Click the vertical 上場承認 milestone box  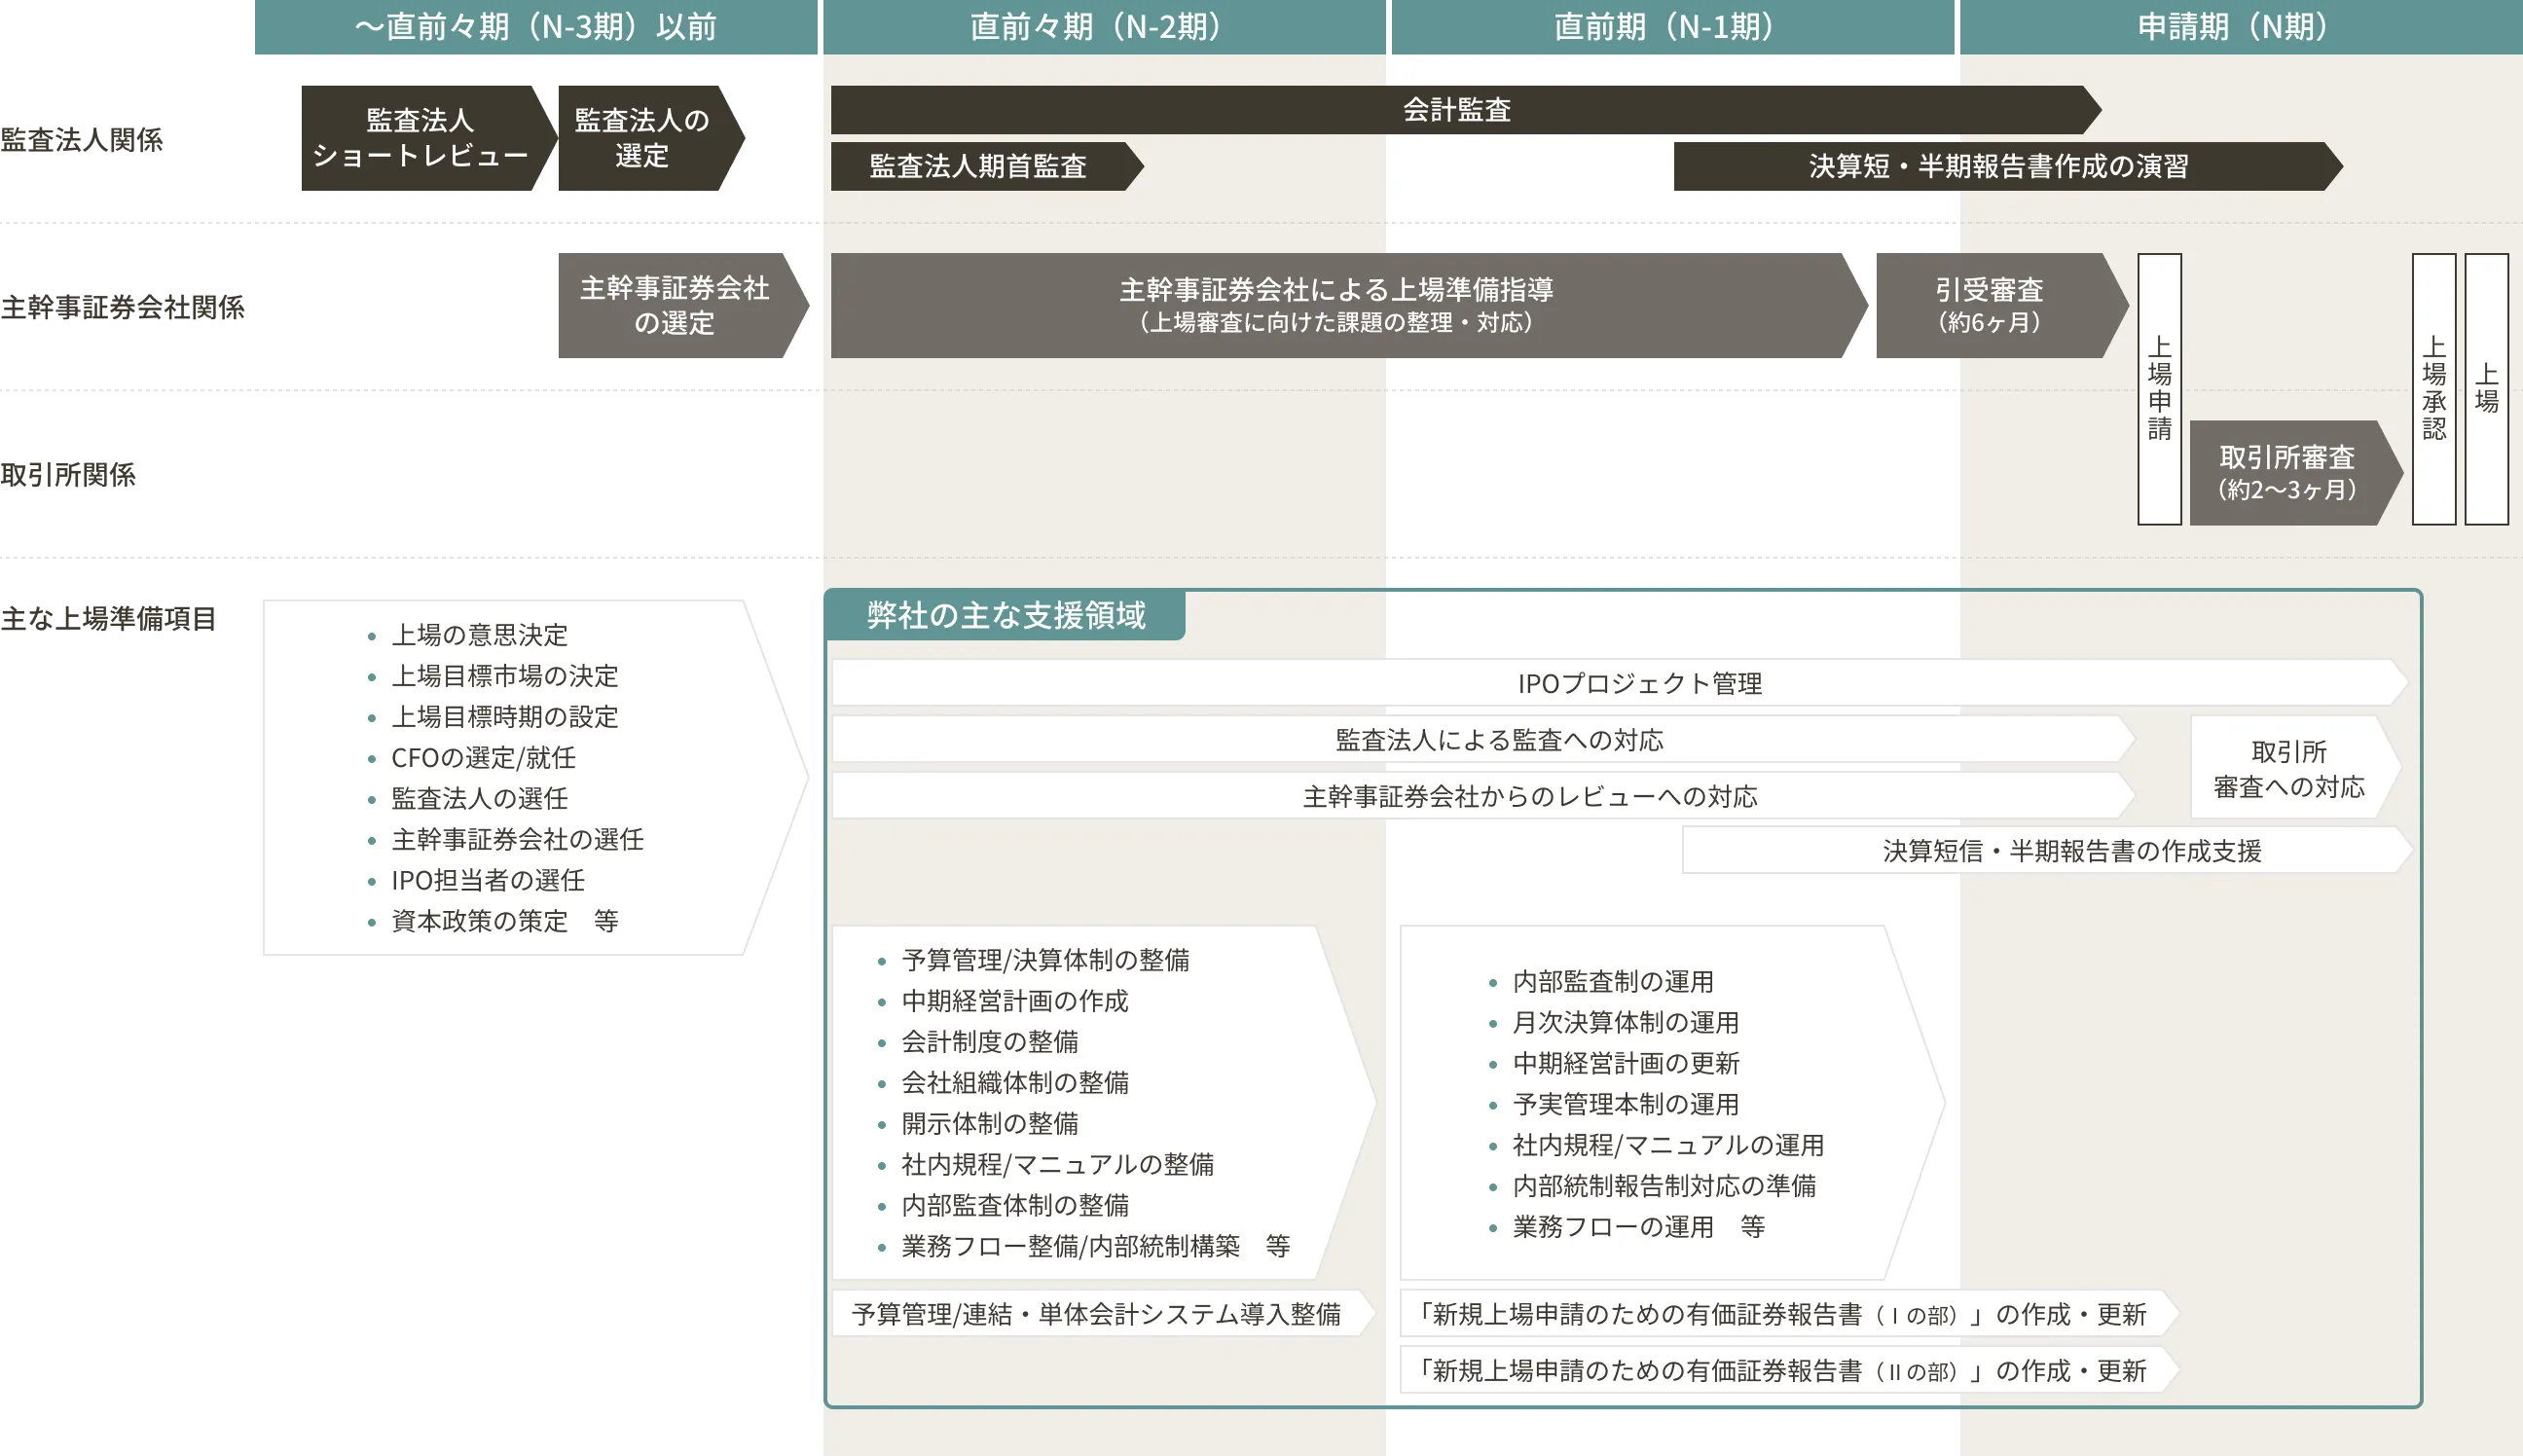coord(2433,388)
